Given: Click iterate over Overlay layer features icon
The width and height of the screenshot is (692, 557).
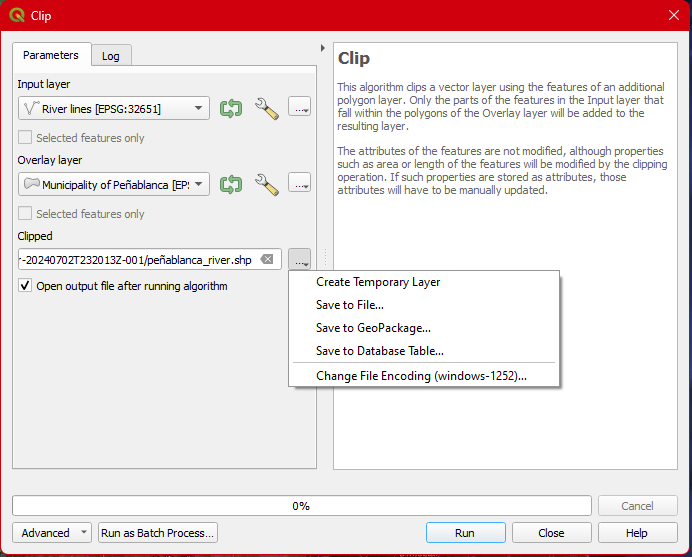Looking at the screenshot, I should click(x=232, y=184).
